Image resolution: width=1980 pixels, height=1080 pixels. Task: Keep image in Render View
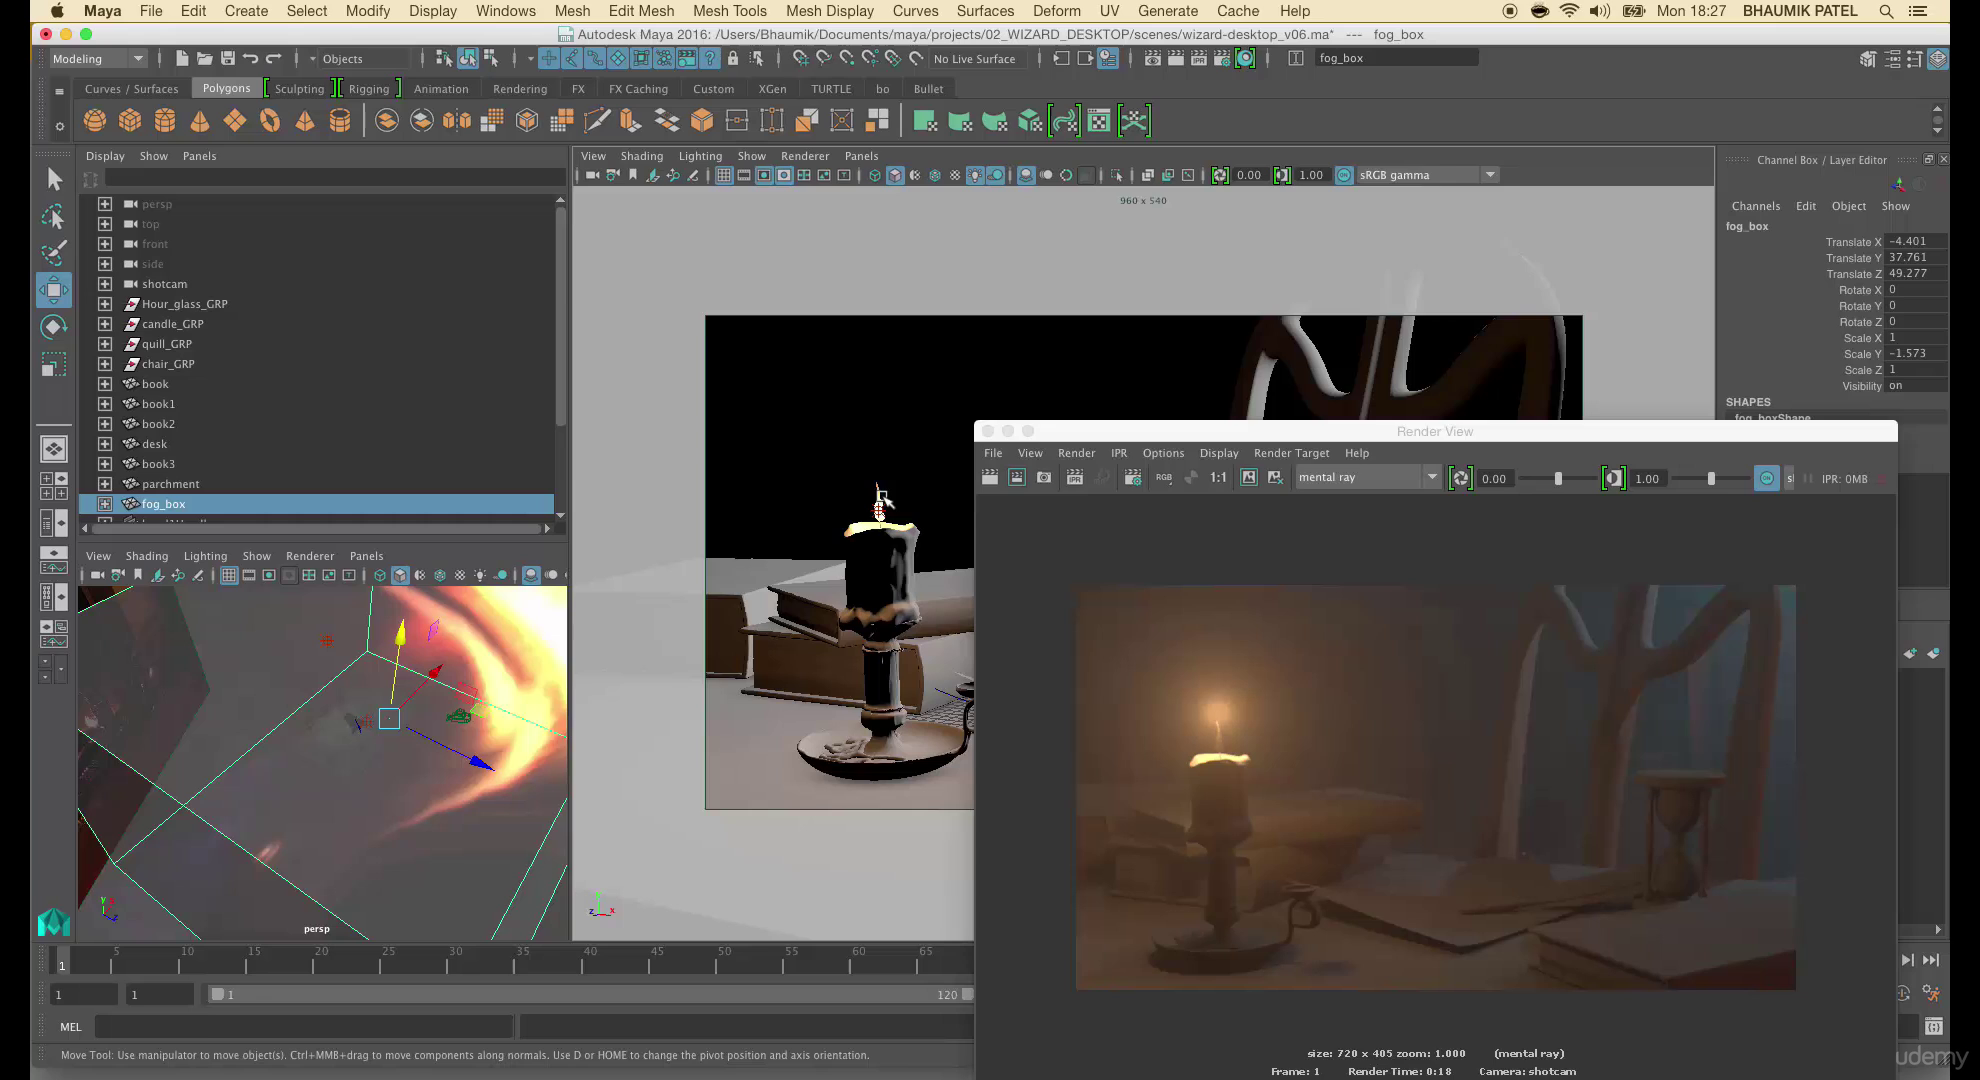coord(1249,478)
